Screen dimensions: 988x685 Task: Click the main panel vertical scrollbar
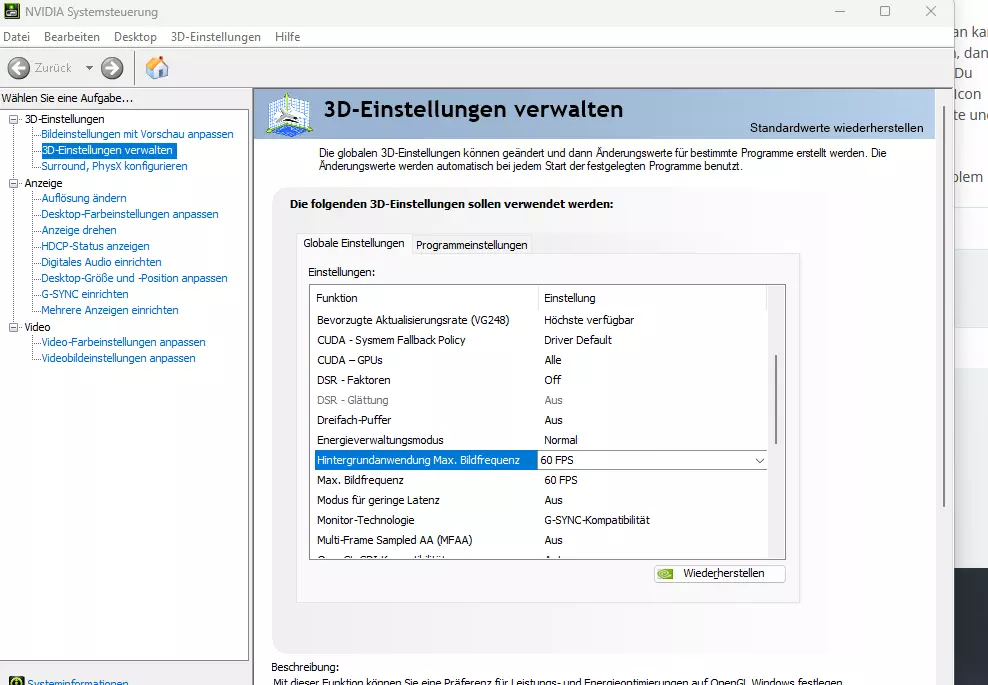(x=944, y=306)
